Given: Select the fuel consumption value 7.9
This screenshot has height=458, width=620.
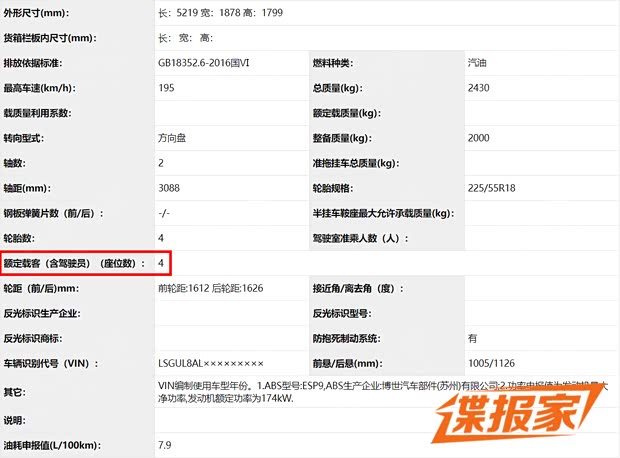Looking at the screenshot, I should point(165,444).
